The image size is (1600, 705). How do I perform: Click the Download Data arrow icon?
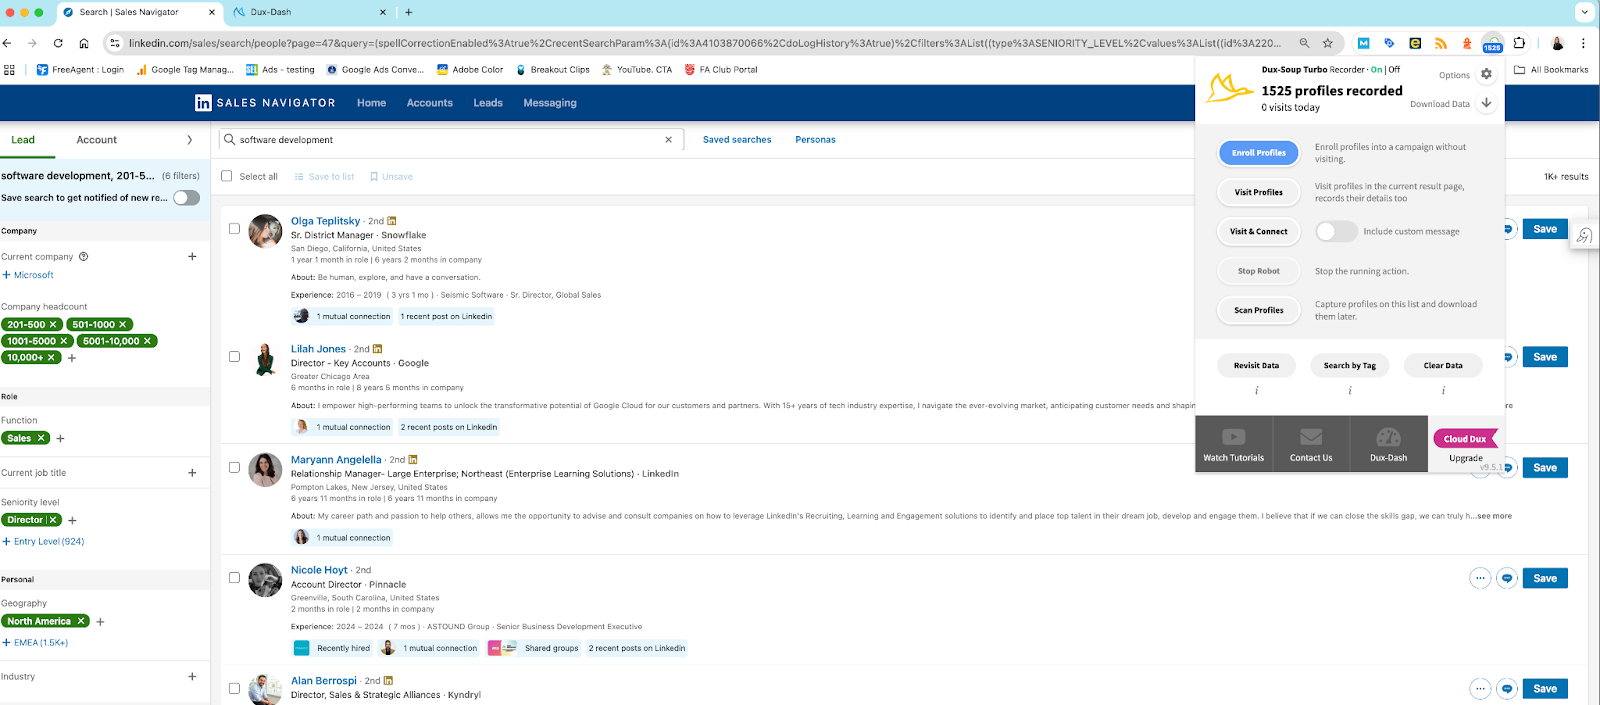[1486, 103]
